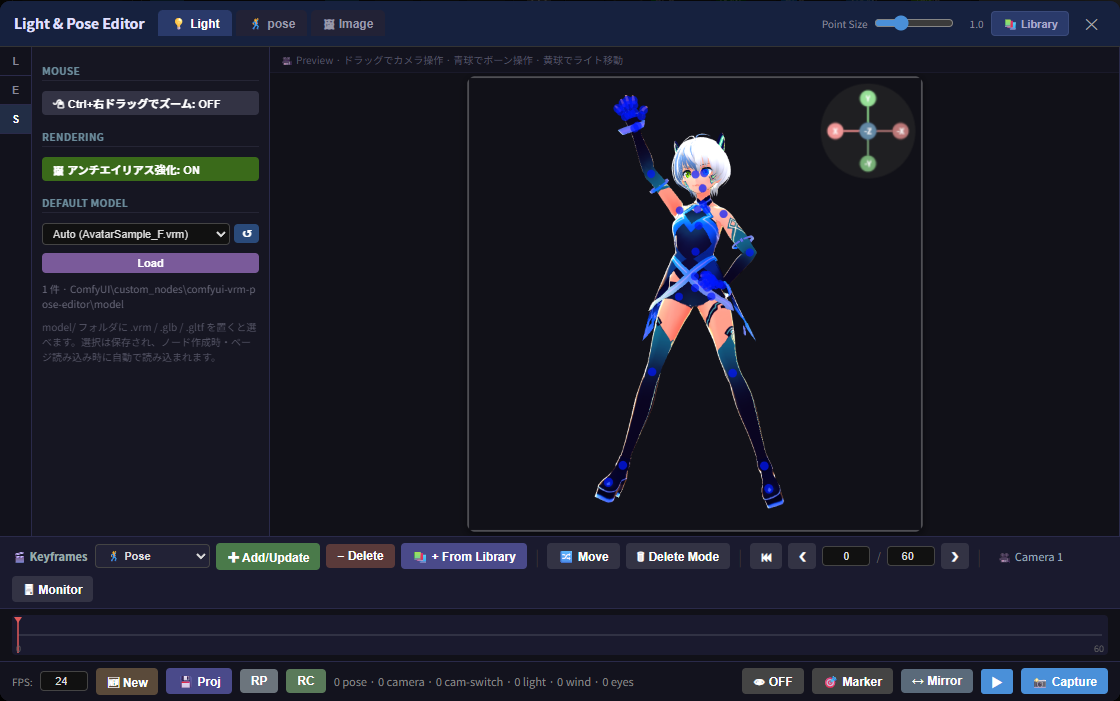Click the right red negative X gizmo ball

coord(901,131)
